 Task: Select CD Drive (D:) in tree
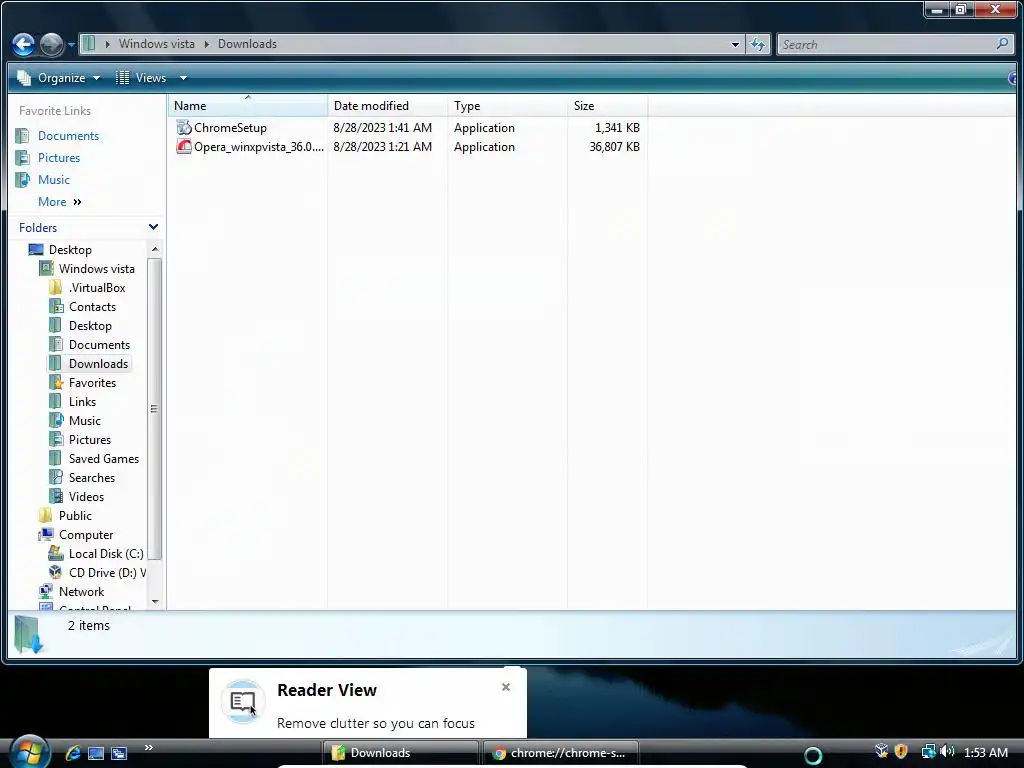click(107, 573)
